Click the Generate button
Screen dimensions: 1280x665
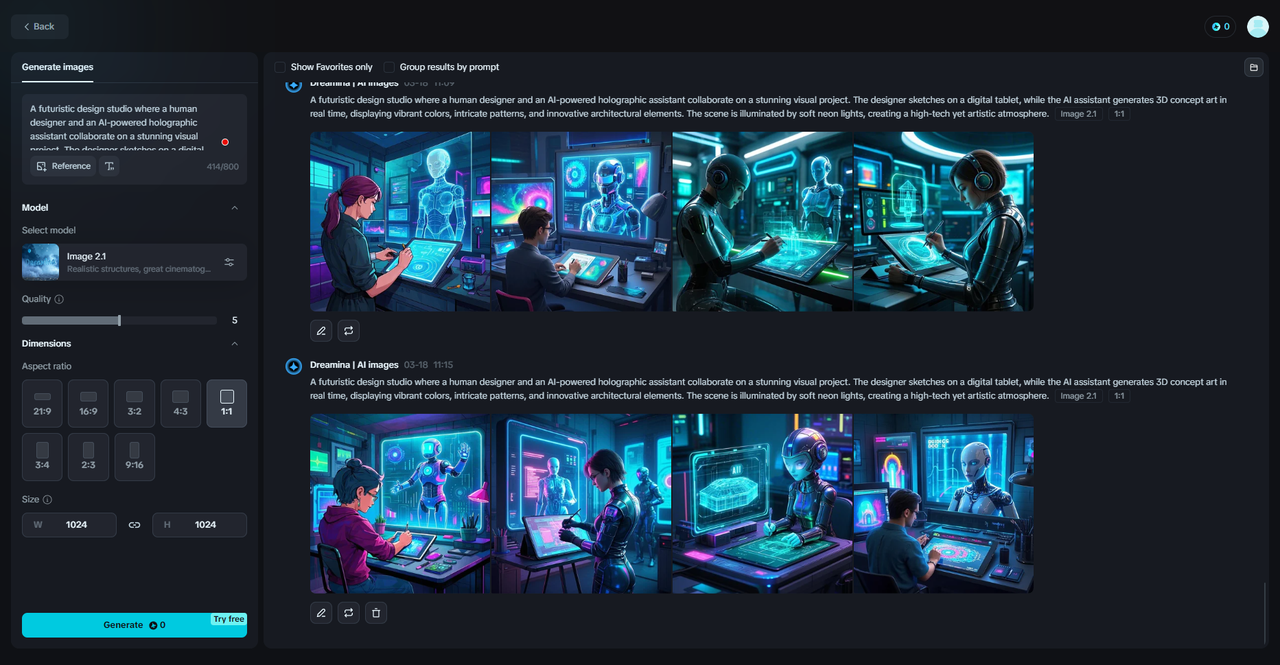[x=134, y=625]
